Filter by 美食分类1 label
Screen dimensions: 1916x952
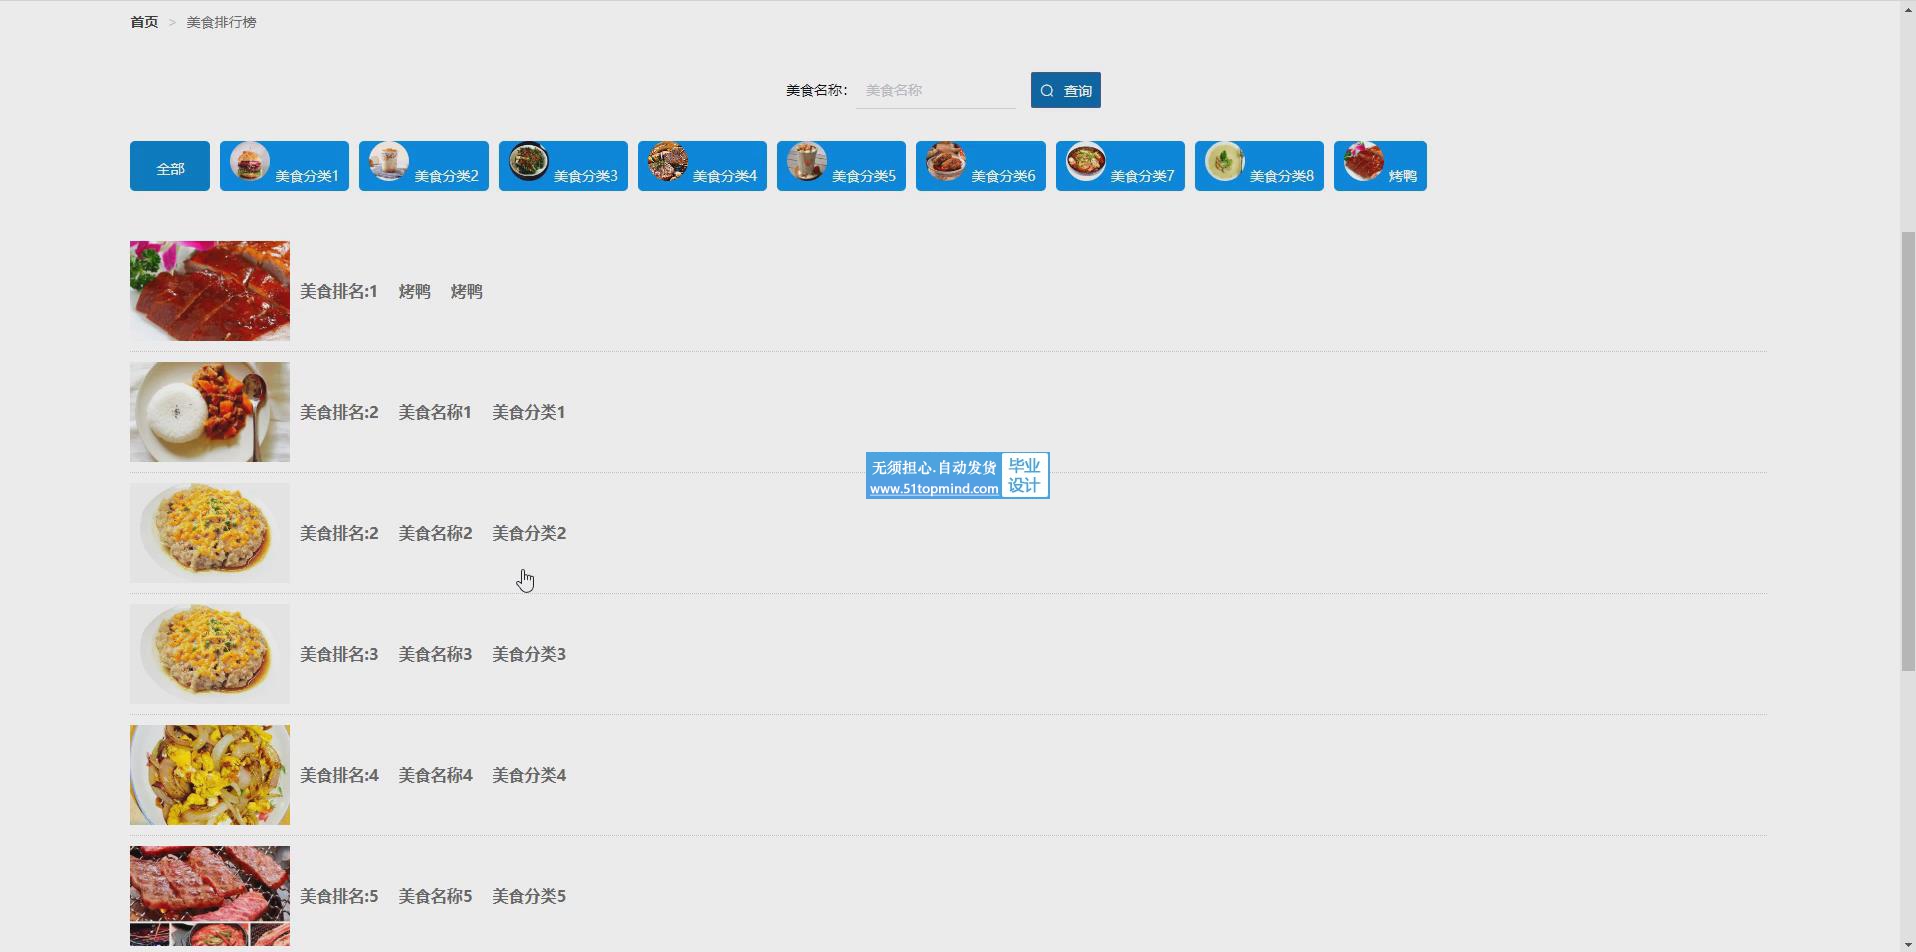[x=307, y=176]
